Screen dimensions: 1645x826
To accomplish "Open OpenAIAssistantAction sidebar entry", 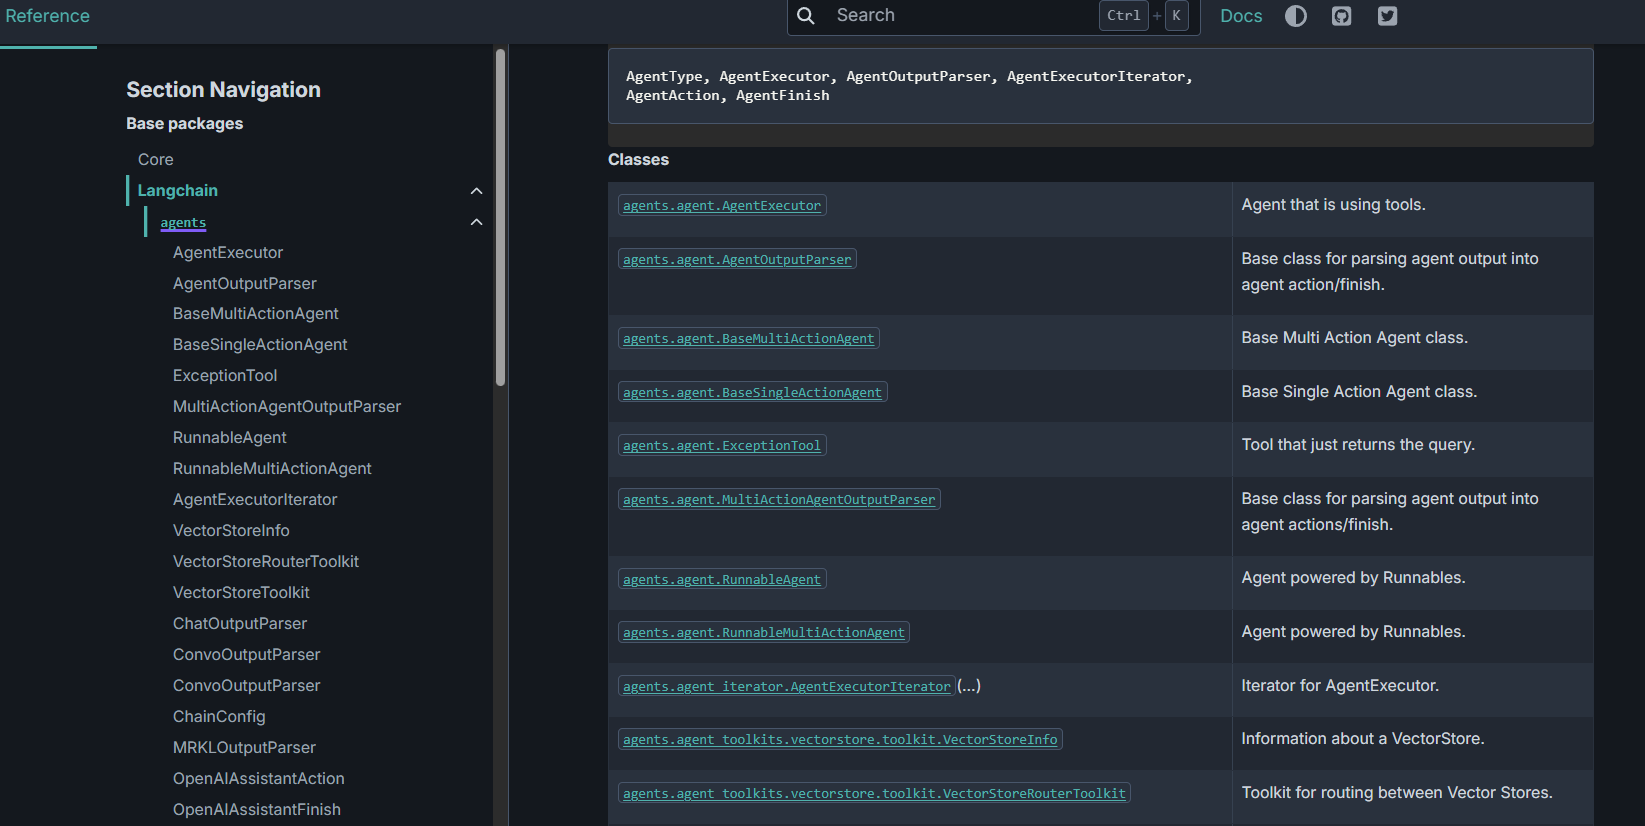I will (x=259, y=779).
